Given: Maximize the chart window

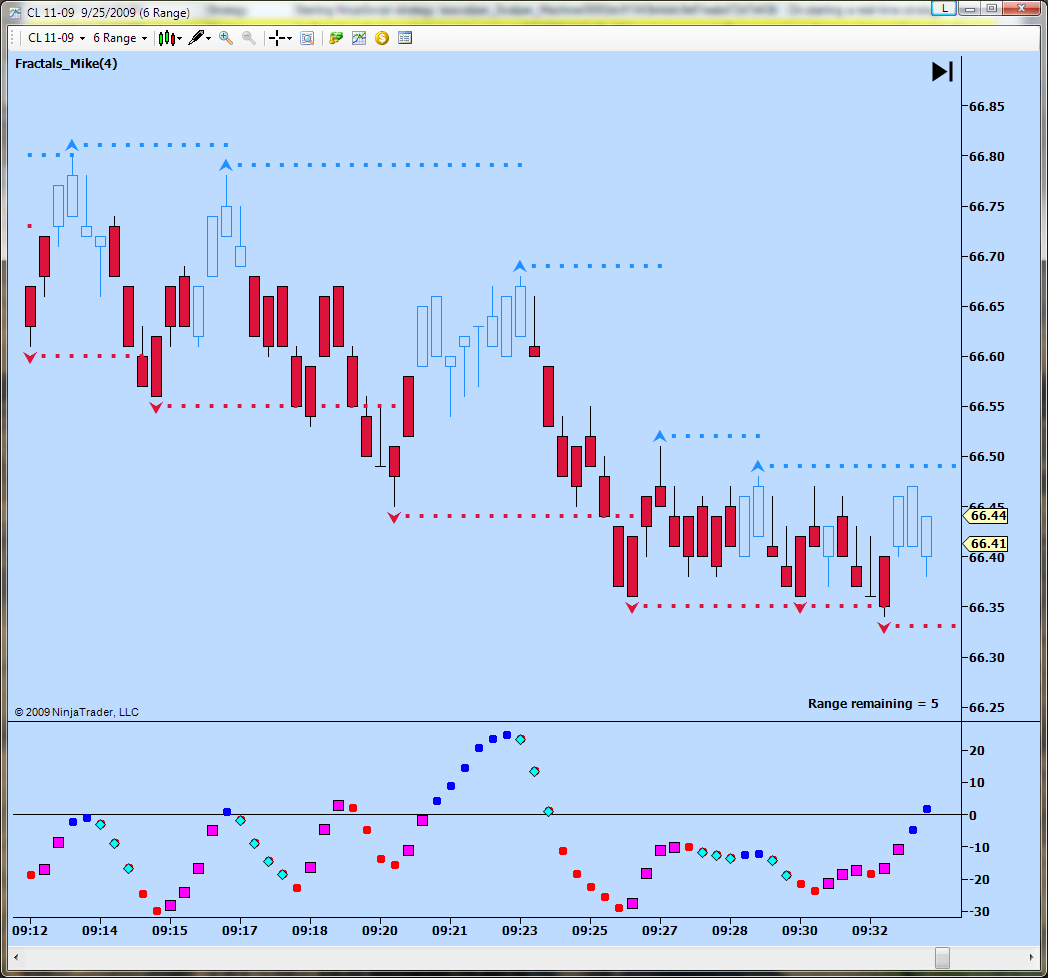Looking at the screenshot, I should 992,9.
